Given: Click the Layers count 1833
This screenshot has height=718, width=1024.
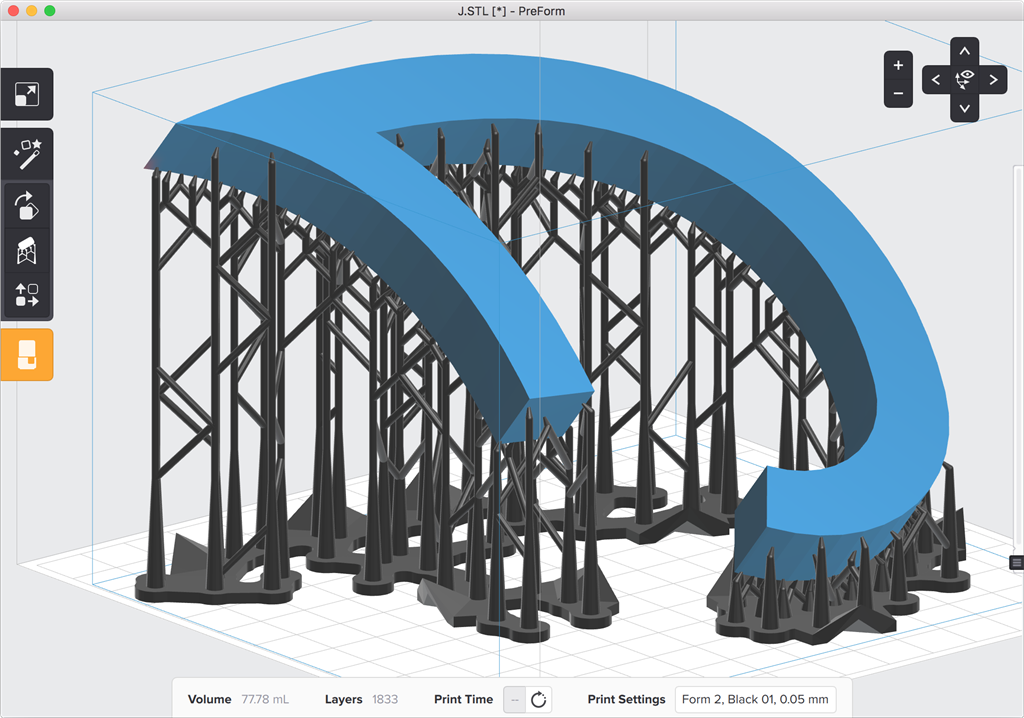Looking at the screenshot, I should coord(385,699).
